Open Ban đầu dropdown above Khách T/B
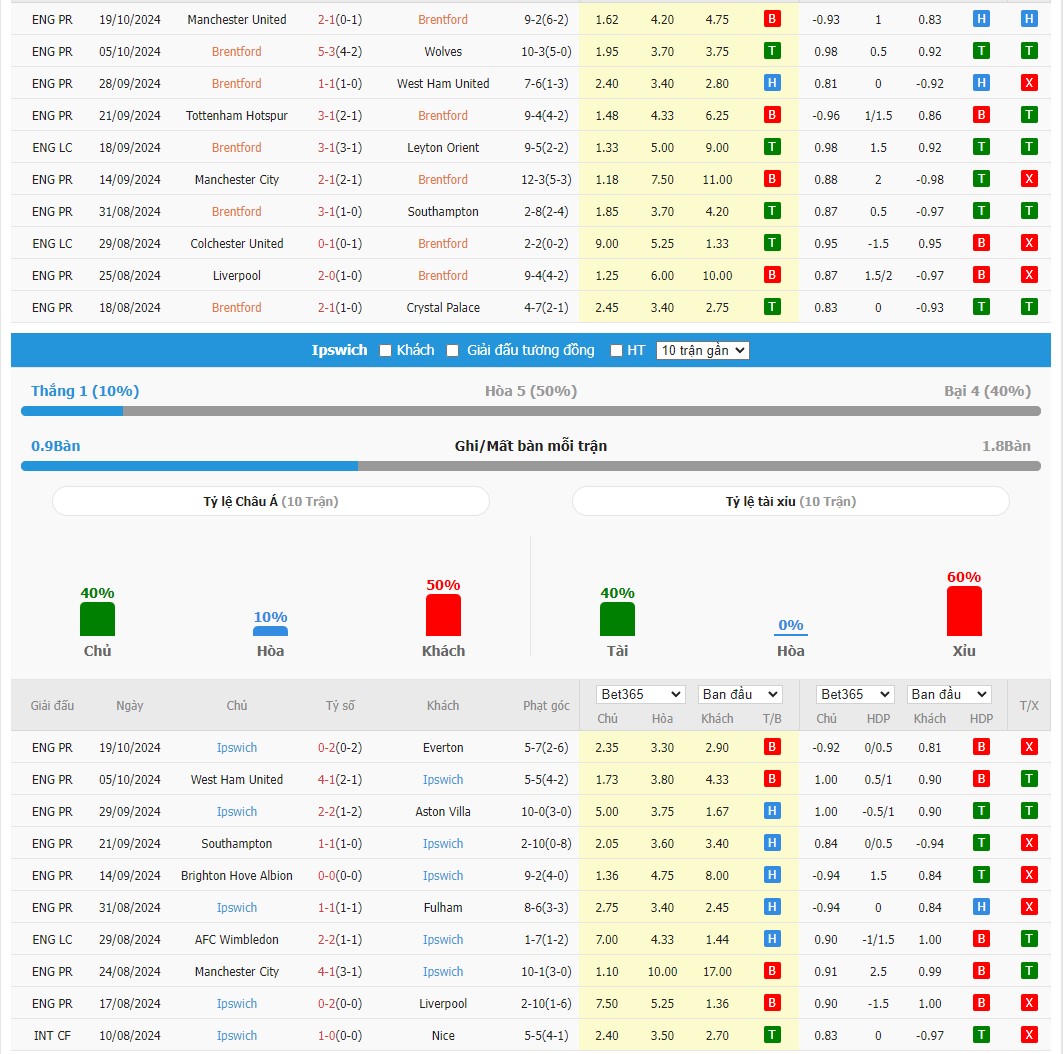1063x1054 pixels. click(740, 694)
